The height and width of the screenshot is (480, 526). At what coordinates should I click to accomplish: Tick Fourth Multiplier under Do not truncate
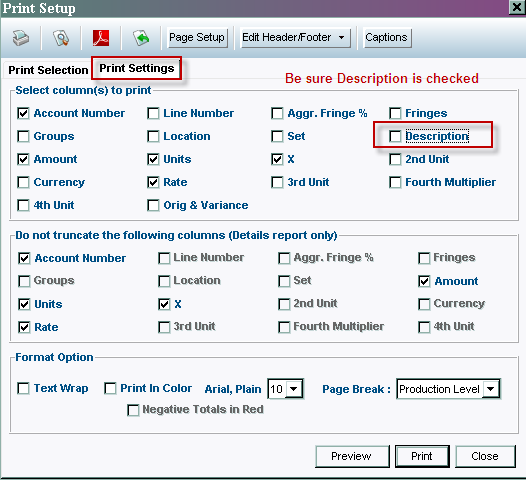coord(284,327)
